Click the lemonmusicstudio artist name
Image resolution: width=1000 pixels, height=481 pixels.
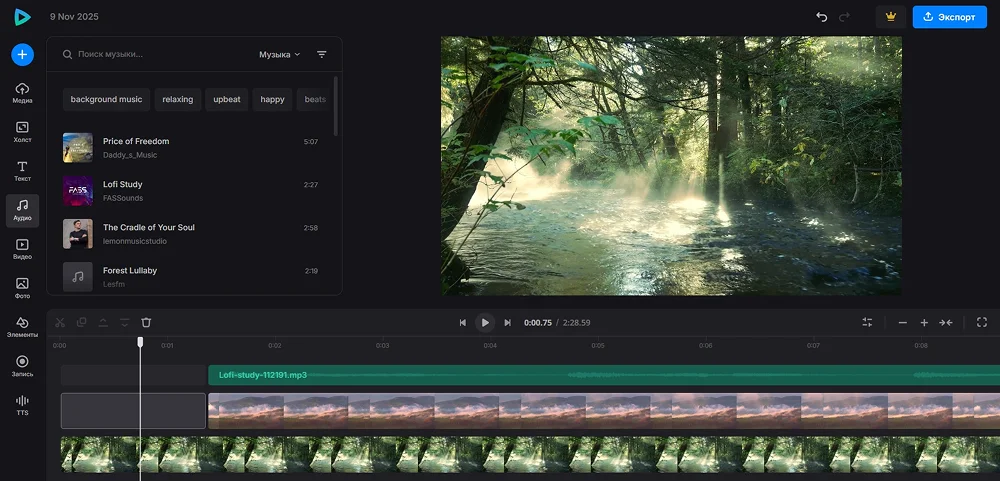pyautogui.click(x=135, y=241)
